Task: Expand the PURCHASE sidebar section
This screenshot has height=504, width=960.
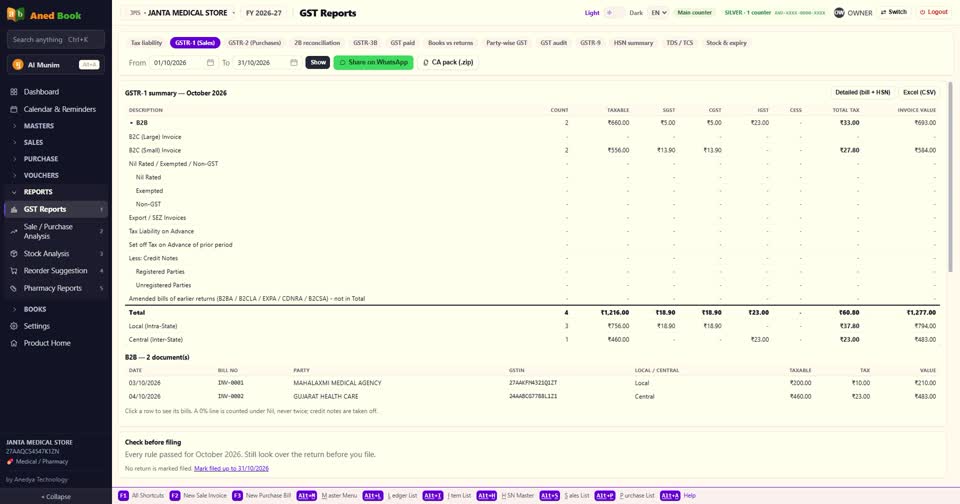Action: click(56, 159)
